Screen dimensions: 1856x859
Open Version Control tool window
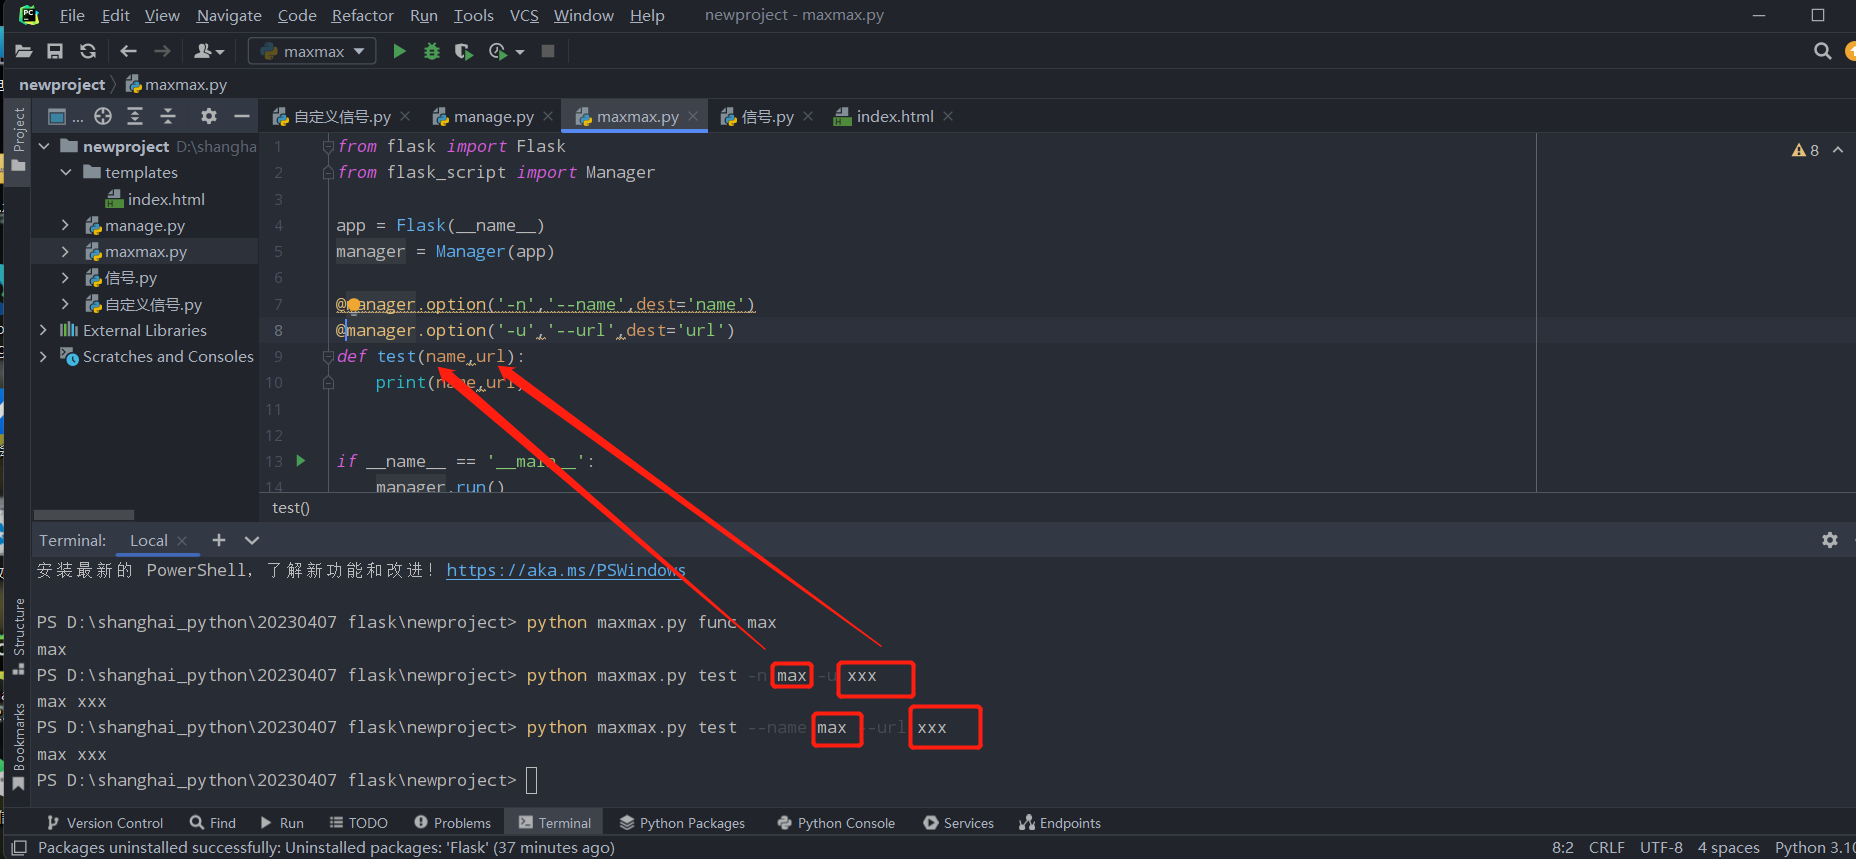(x=105, y=823)
